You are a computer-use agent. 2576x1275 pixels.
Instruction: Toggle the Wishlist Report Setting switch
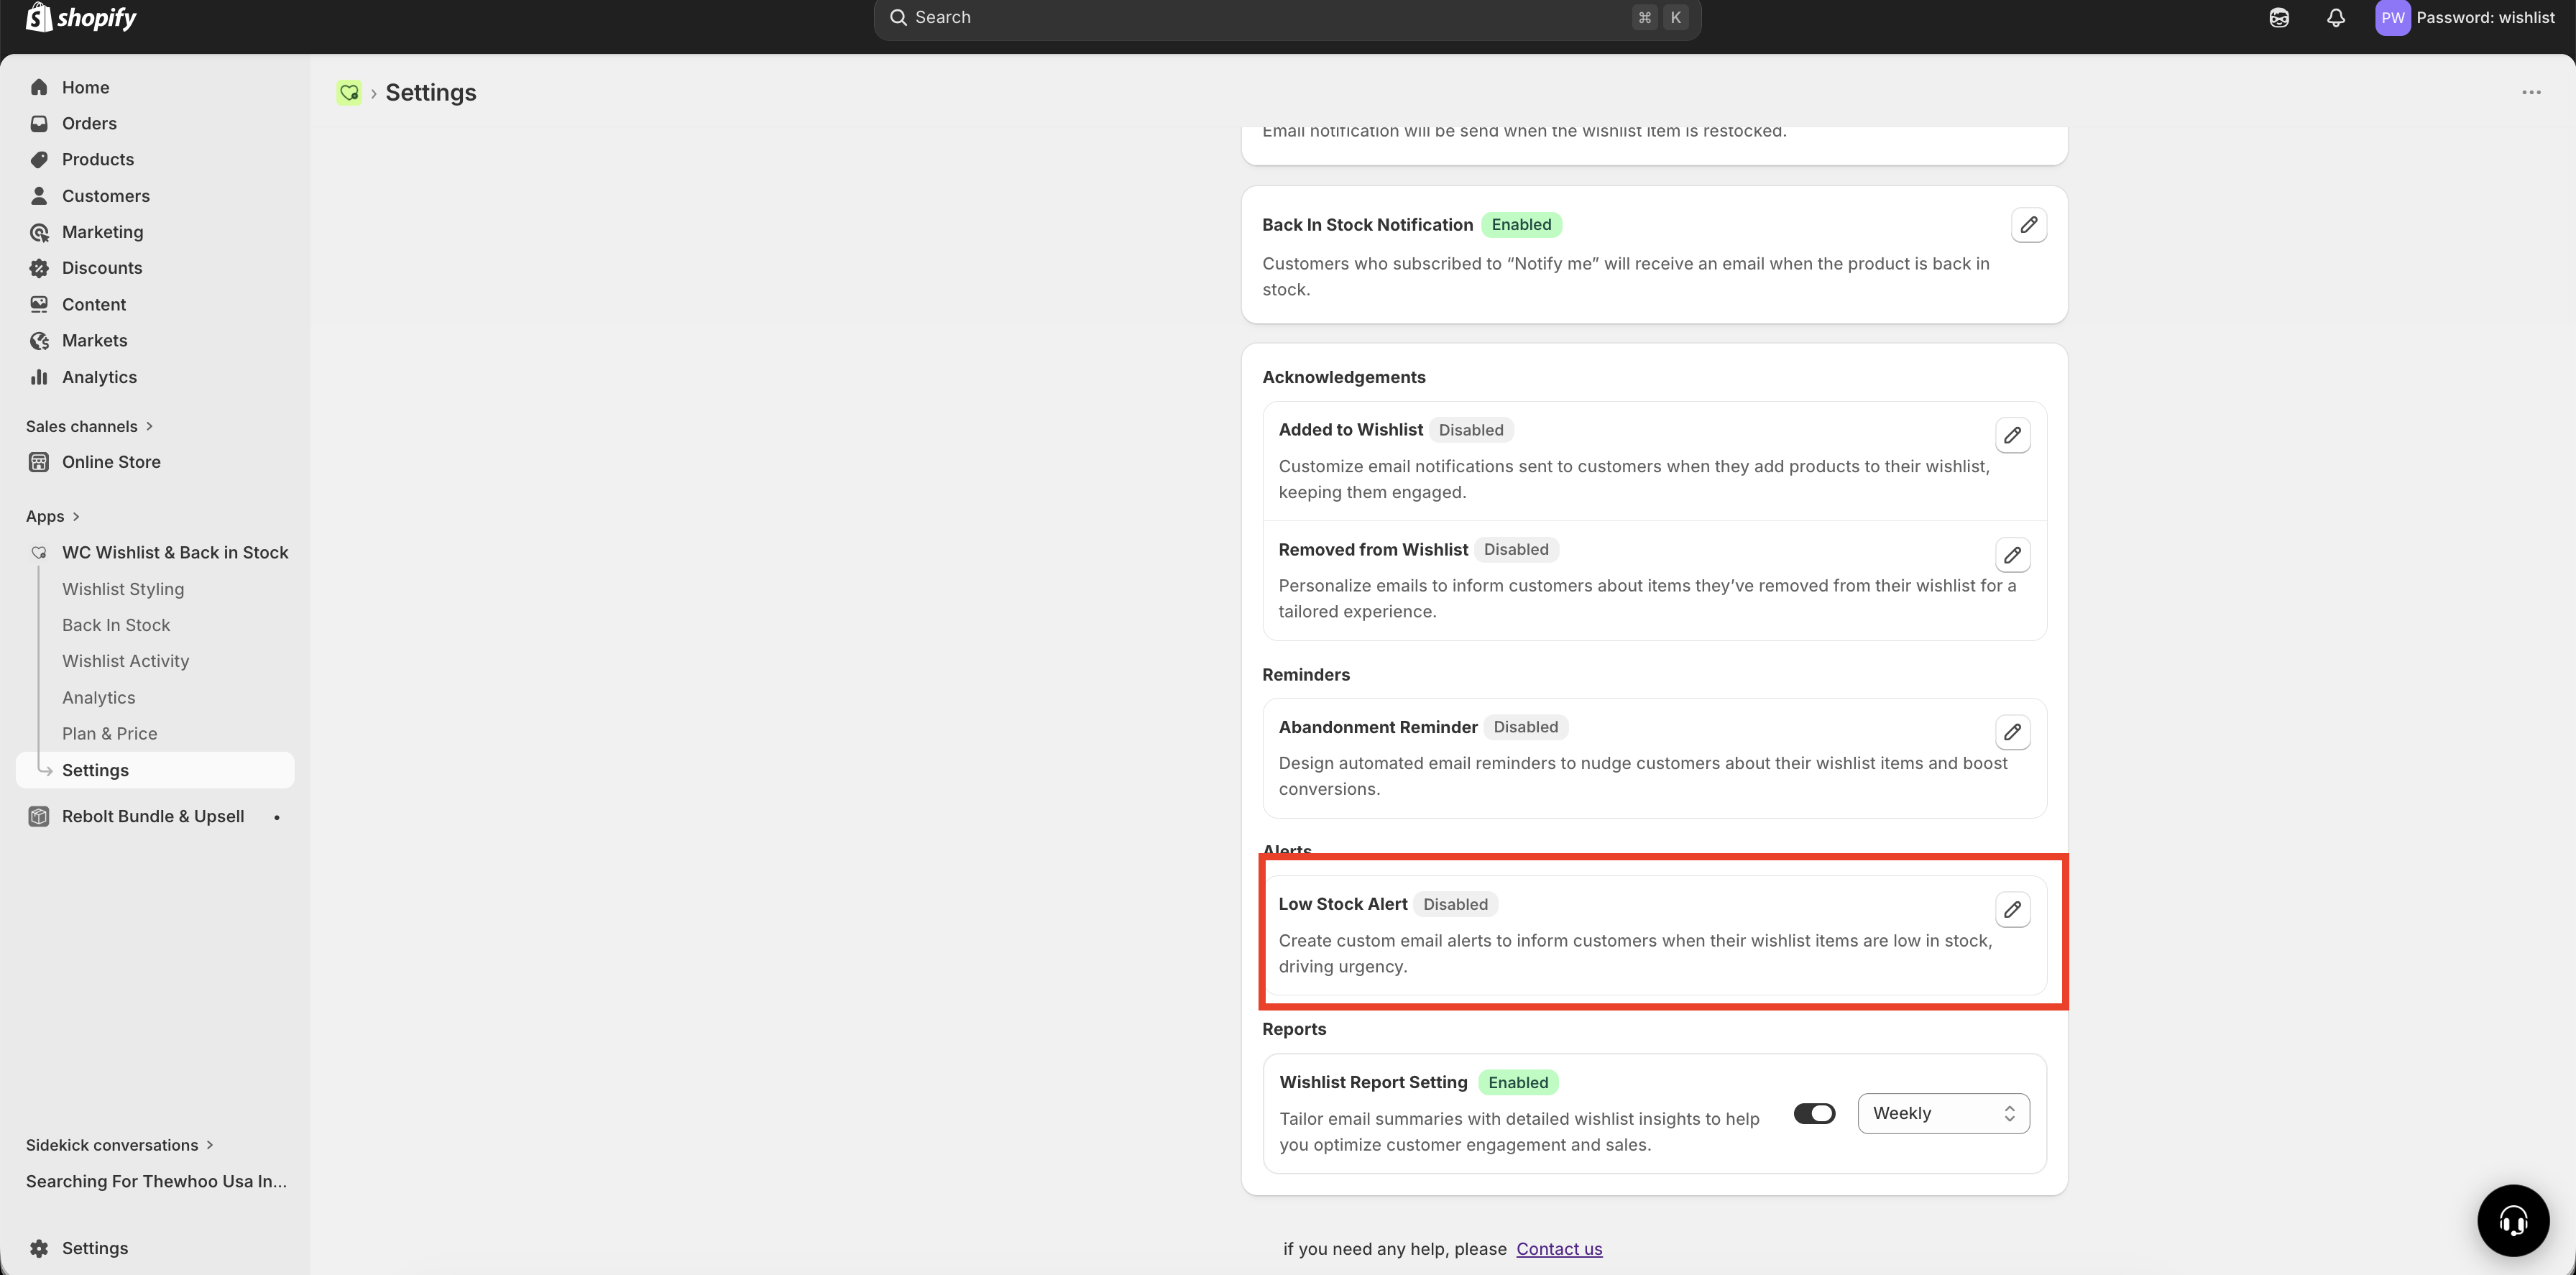(1814, 1113)
